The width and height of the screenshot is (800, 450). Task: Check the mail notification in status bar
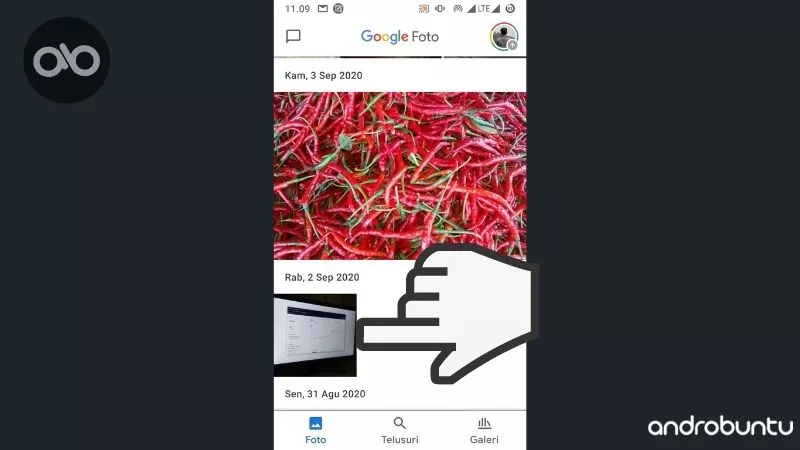point(322,9)
